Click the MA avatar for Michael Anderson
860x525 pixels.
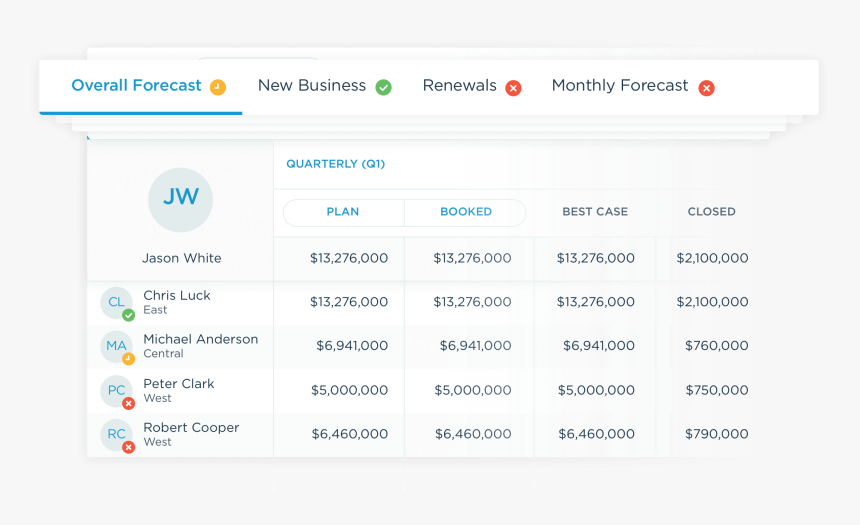[116, 346]
